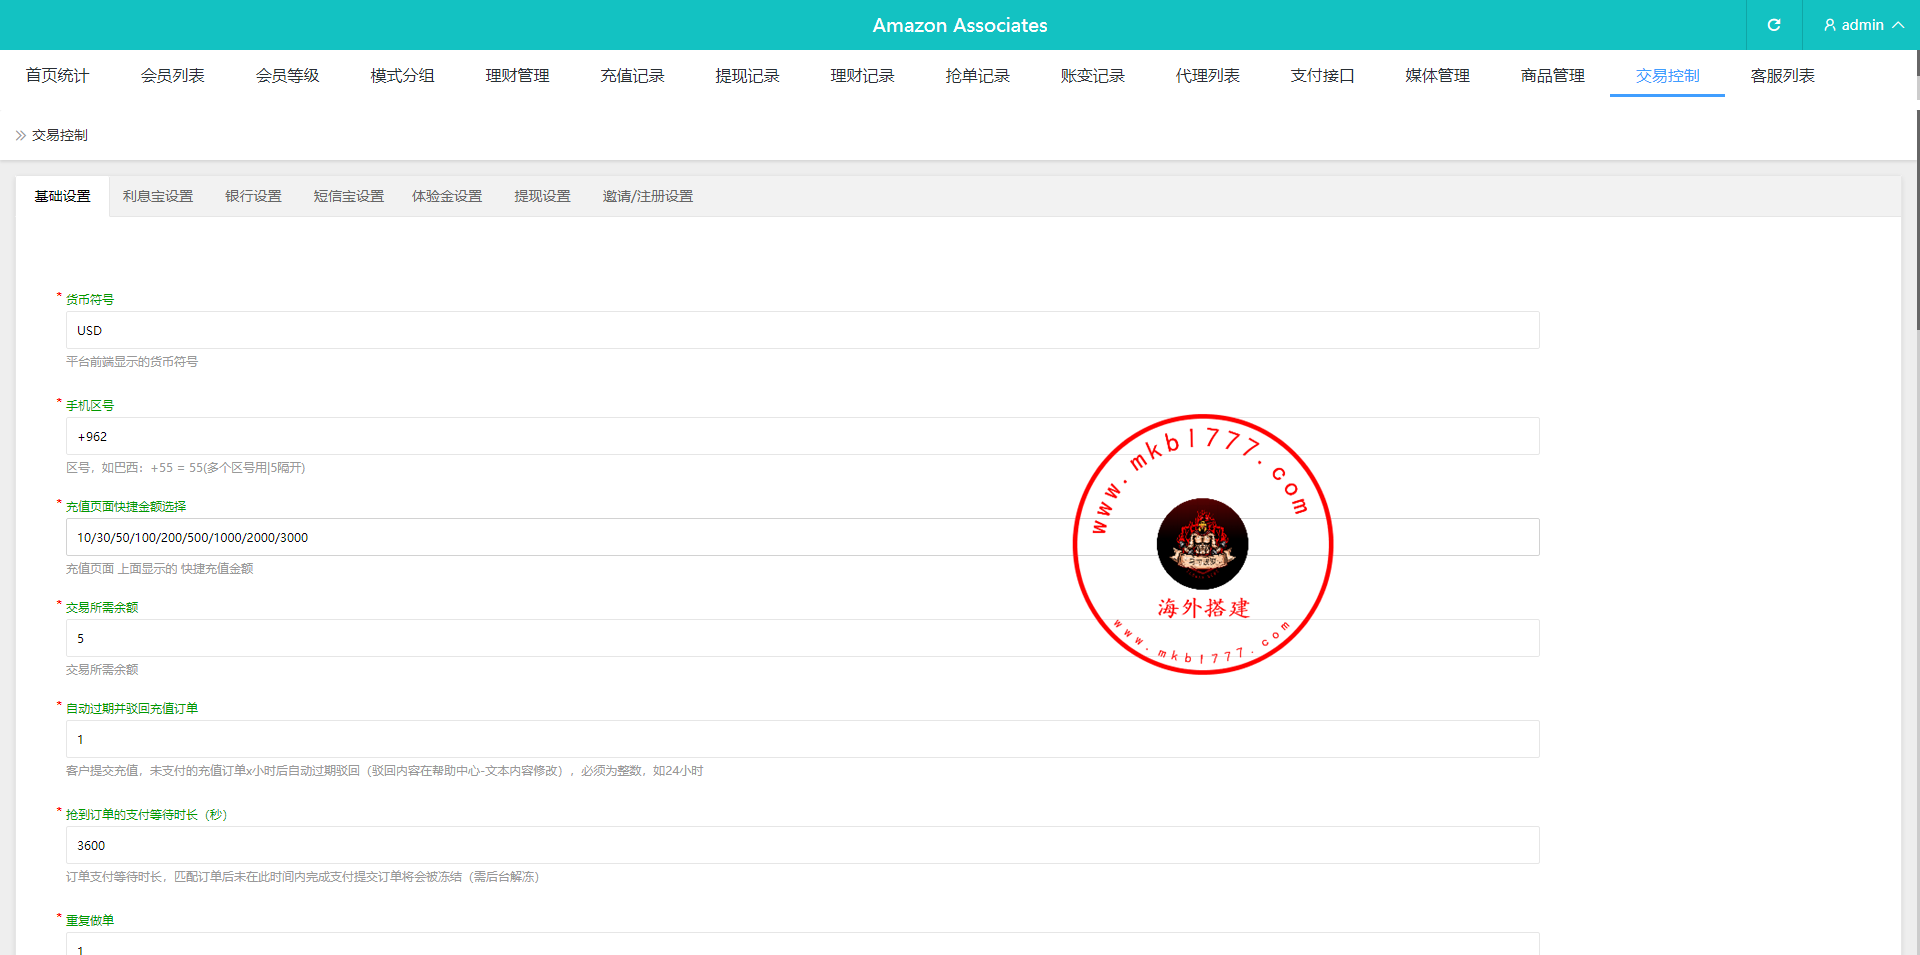Image resolution: width=1920 pixels, height=955 pixels.
Task: Open the 提现记录 menu item
Action: tap(747, 75)
